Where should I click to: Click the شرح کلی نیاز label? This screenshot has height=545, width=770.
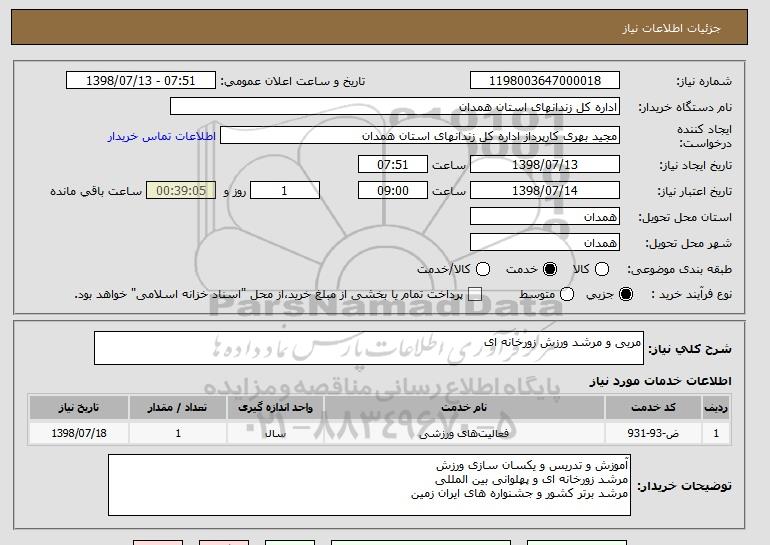click(x=690, y=349)
